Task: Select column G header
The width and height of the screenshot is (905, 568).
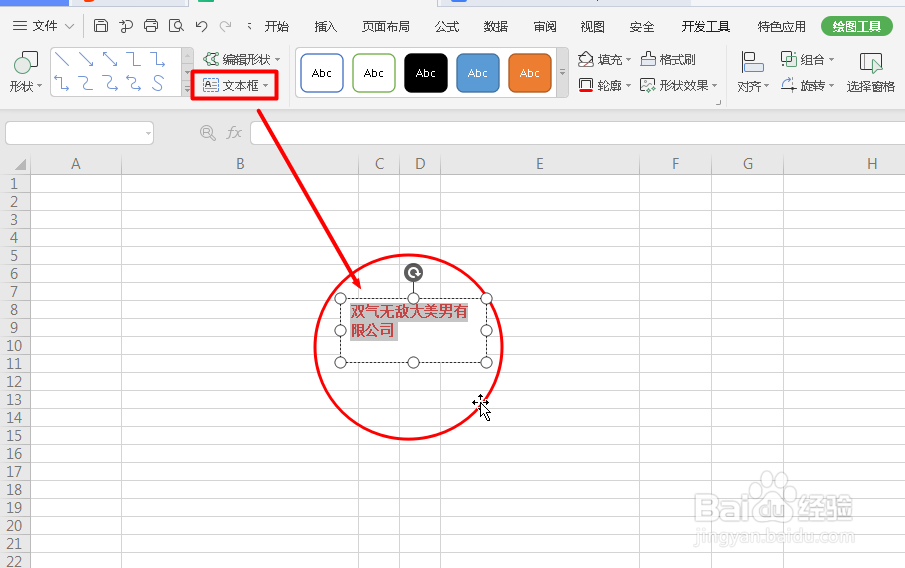Action: 747,164
